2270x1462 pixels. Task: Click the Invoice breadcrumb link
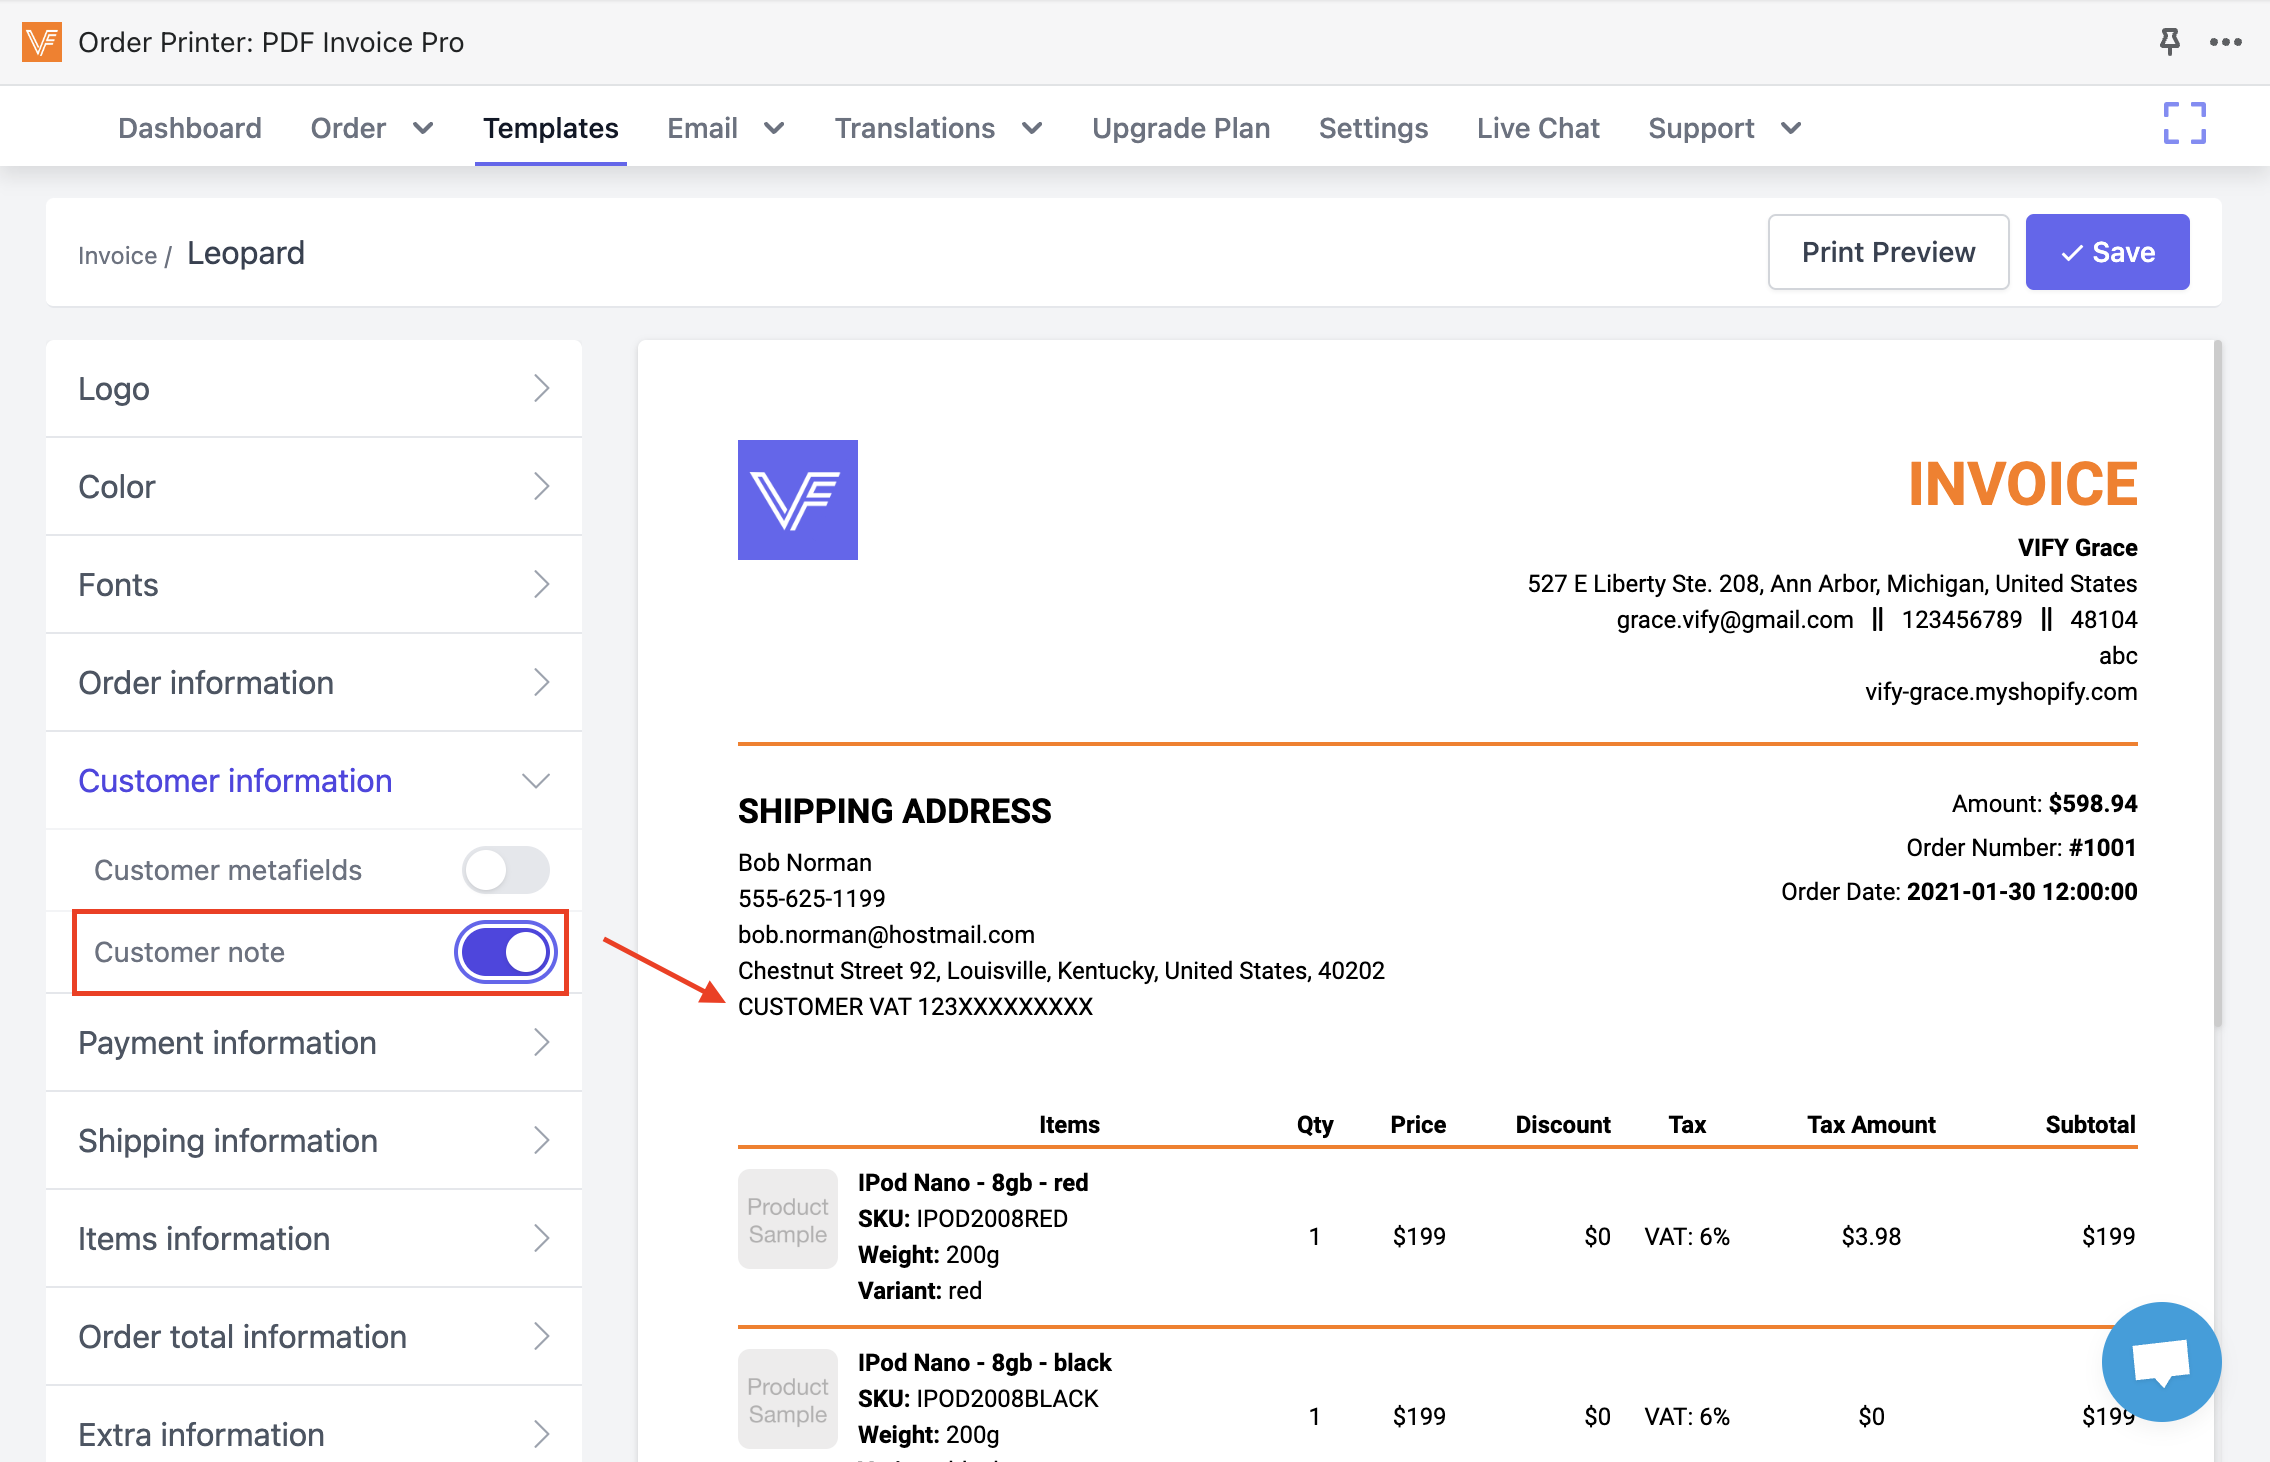[117, 256]
